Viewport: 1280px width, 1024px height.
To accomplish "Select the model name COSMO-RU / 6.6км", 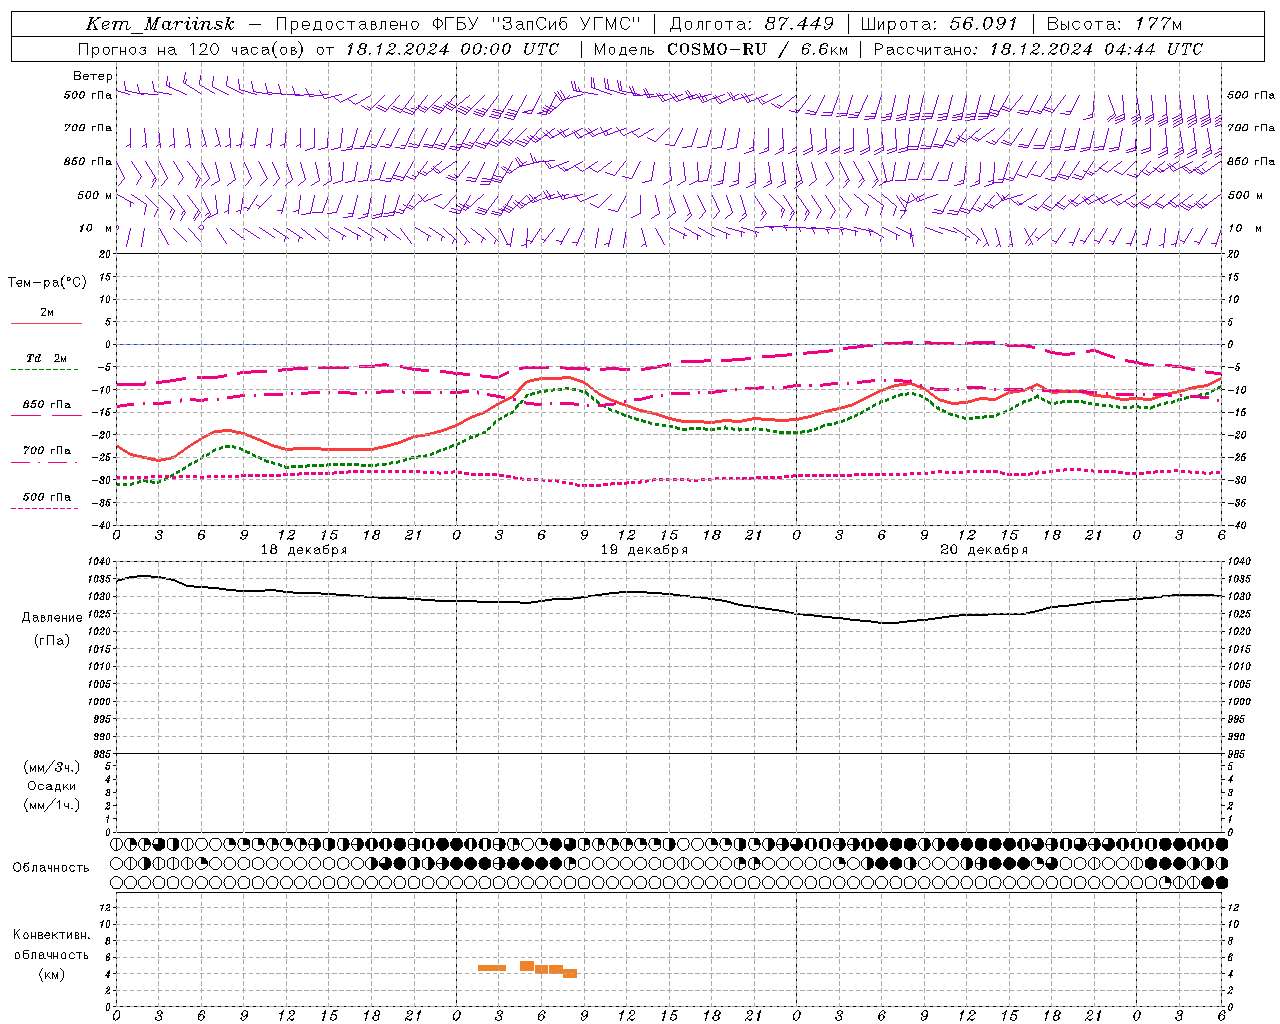I will [757, 49].
